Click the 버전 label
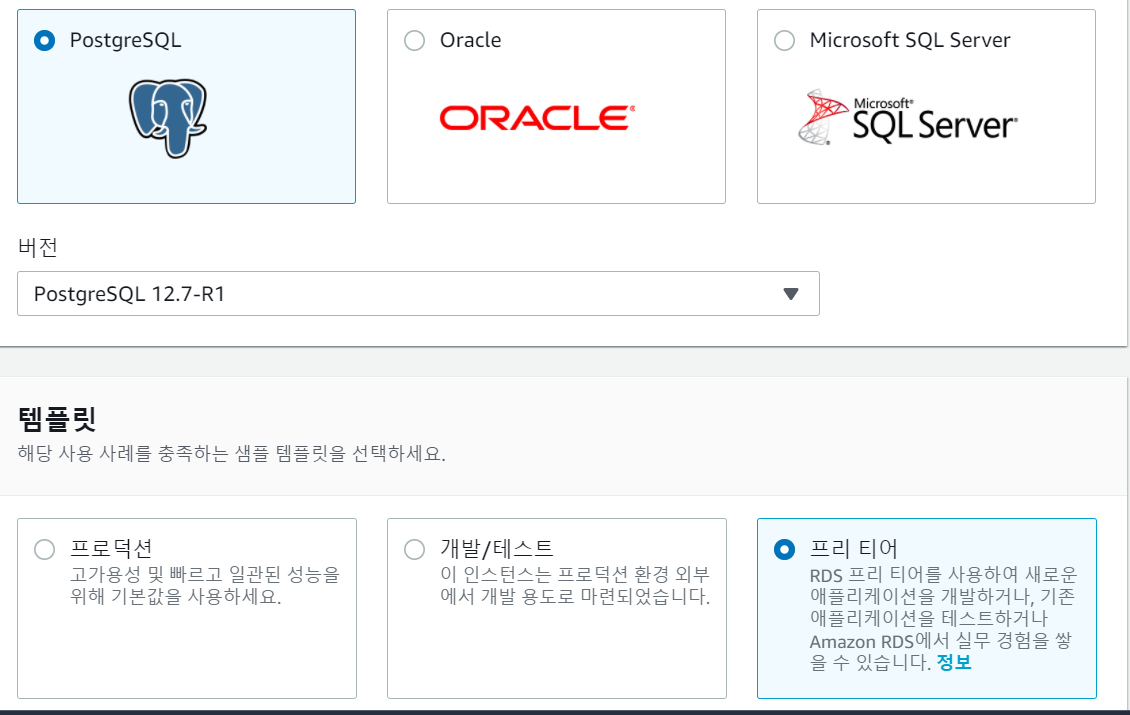 point(37,247)
